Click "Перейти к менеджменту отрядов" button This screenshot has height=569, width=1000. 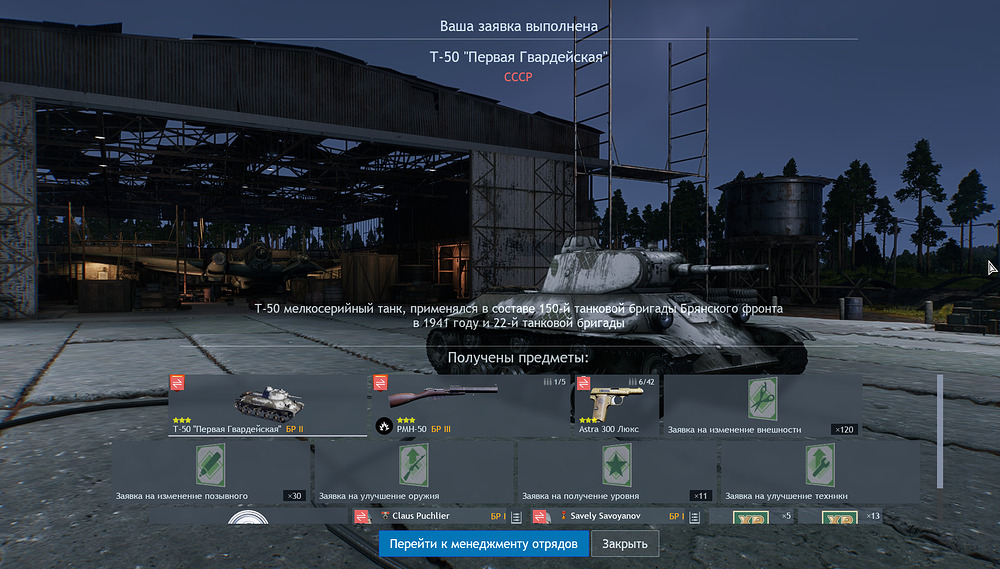click(483, 544)
